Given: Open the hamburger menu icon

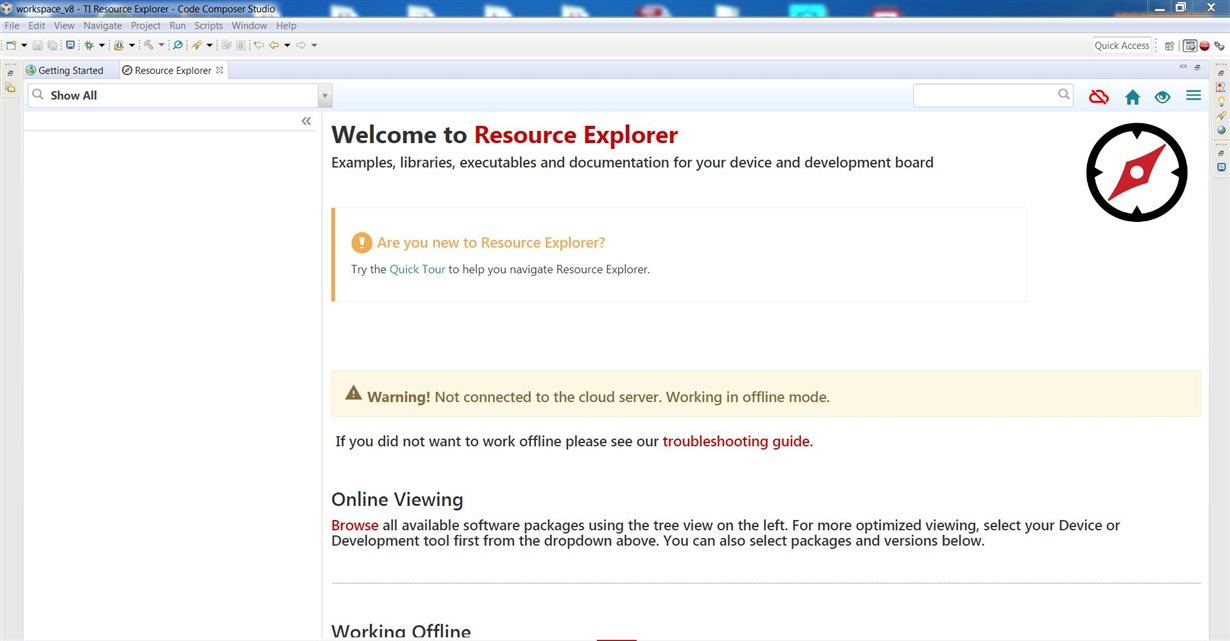Looking at the screenshot, I should 1193,96.
